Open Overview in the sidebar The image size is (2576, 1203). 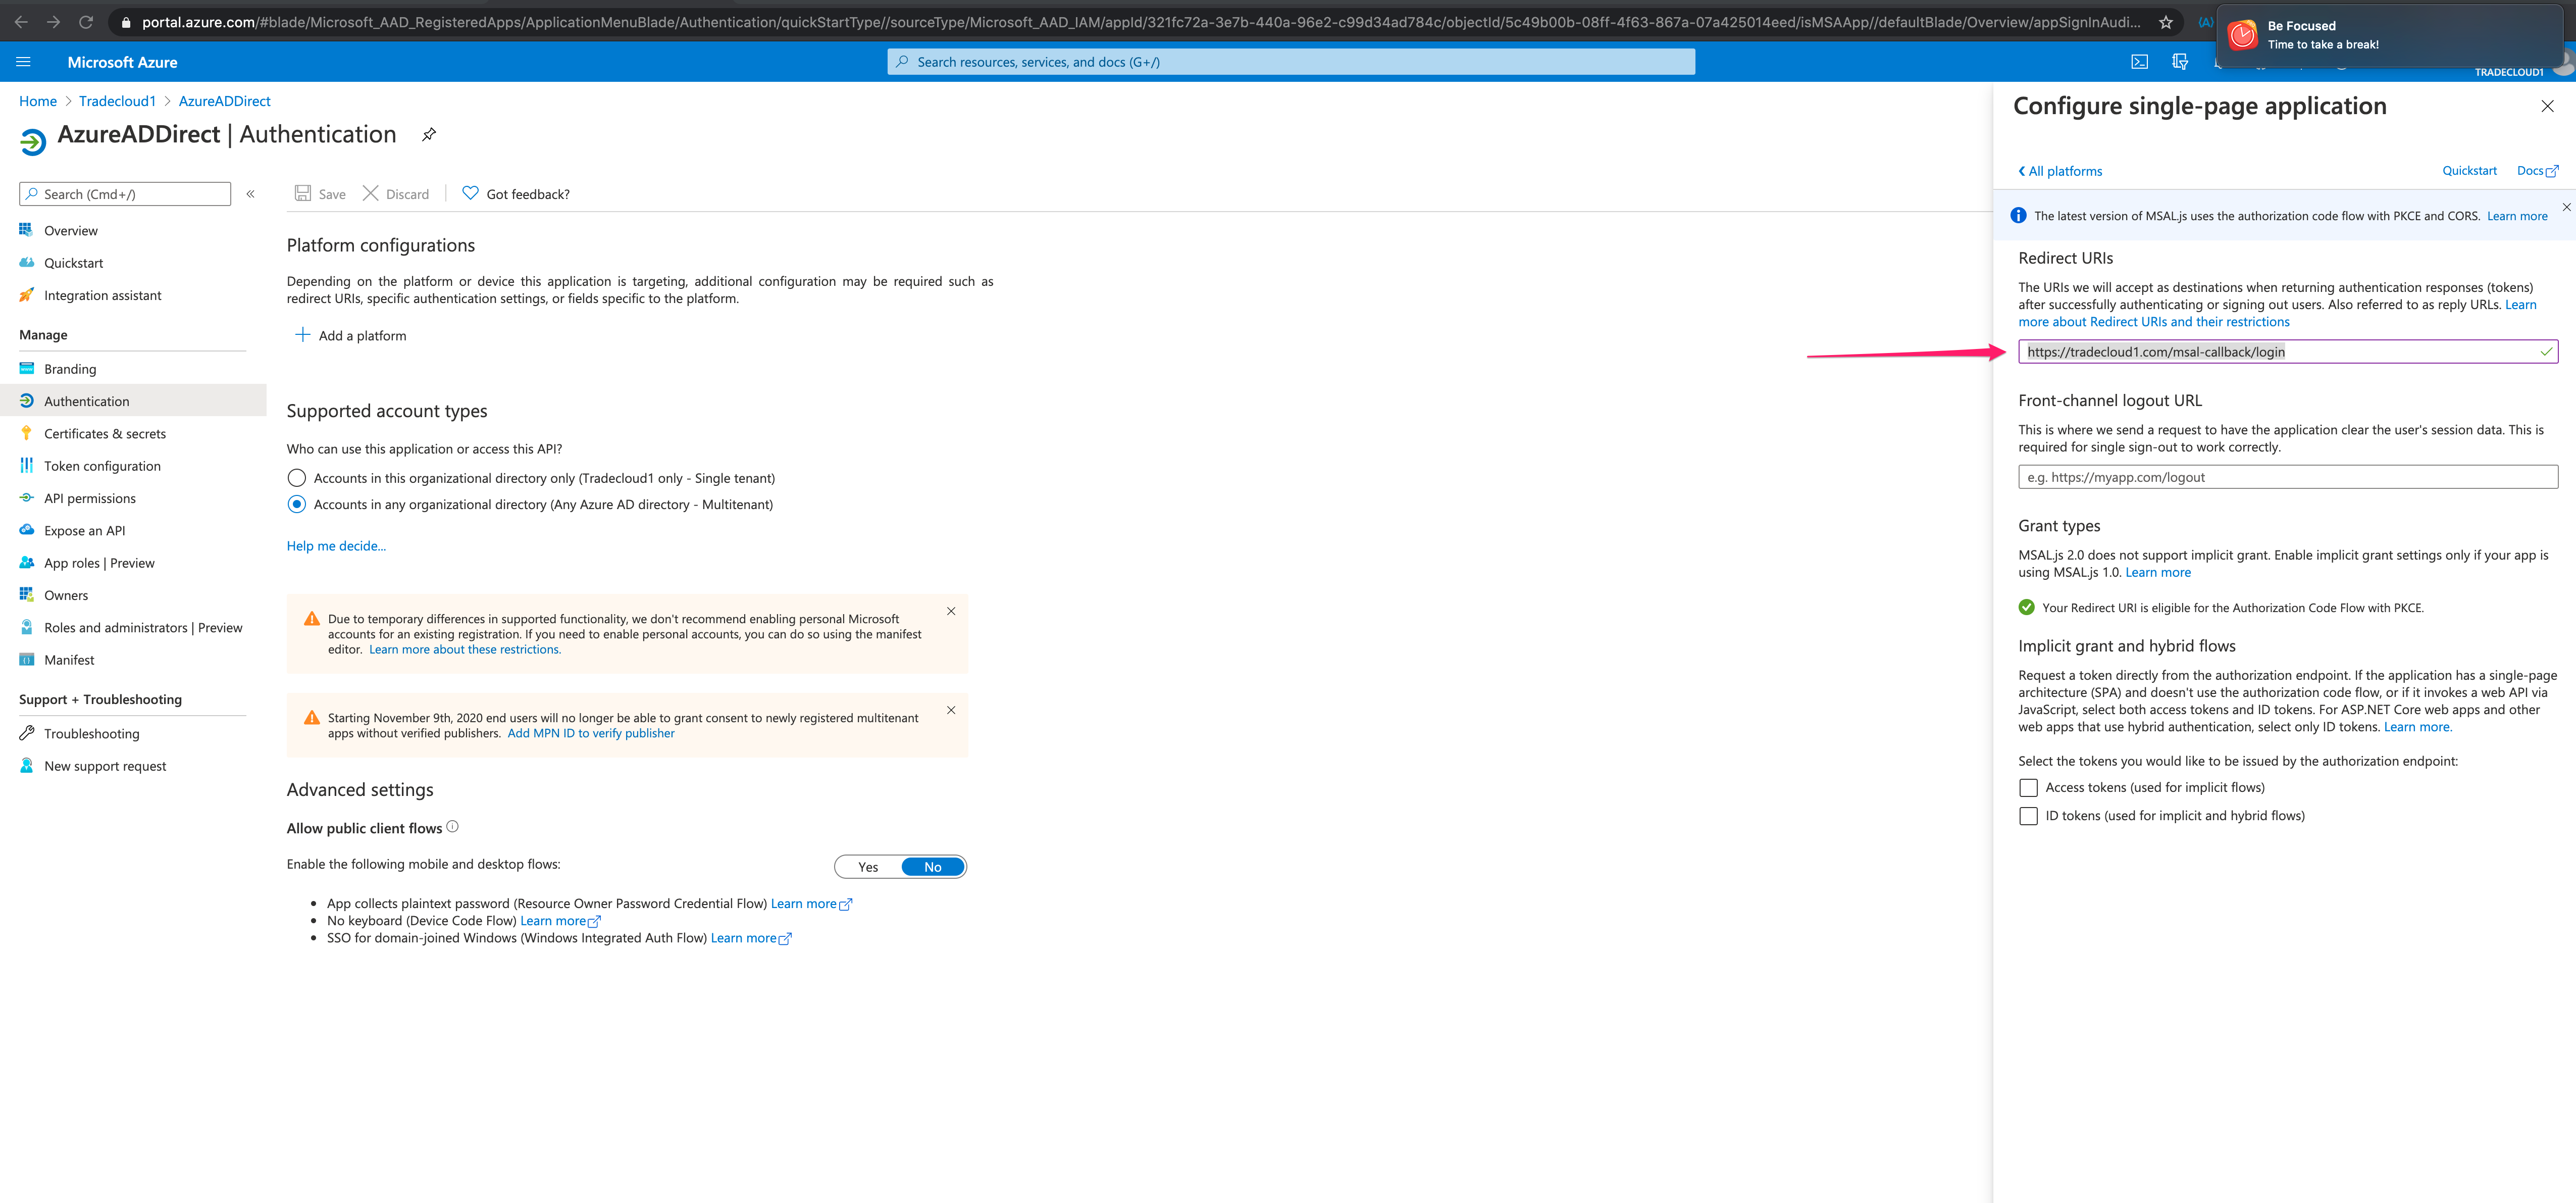70,230
